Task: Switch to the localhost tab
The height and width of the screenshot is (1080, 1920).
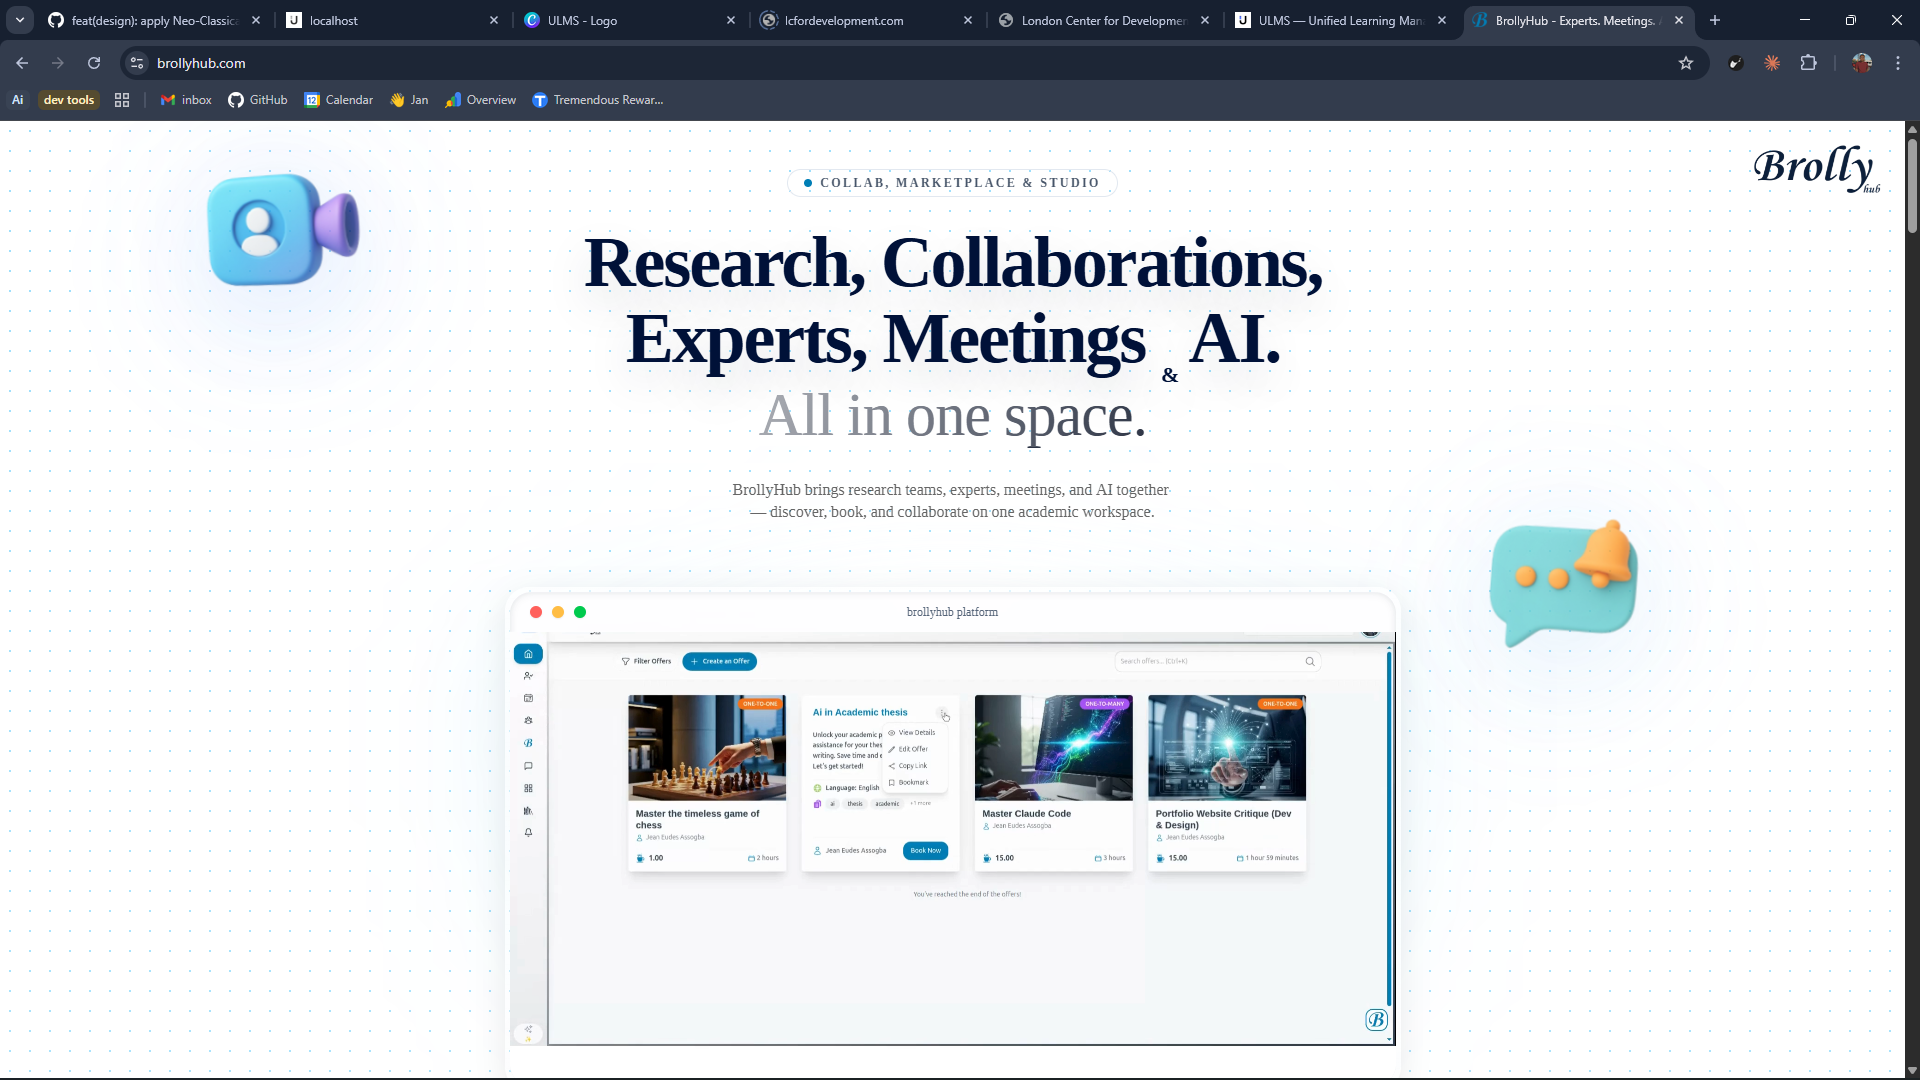Action: click(x=392, y=20)
